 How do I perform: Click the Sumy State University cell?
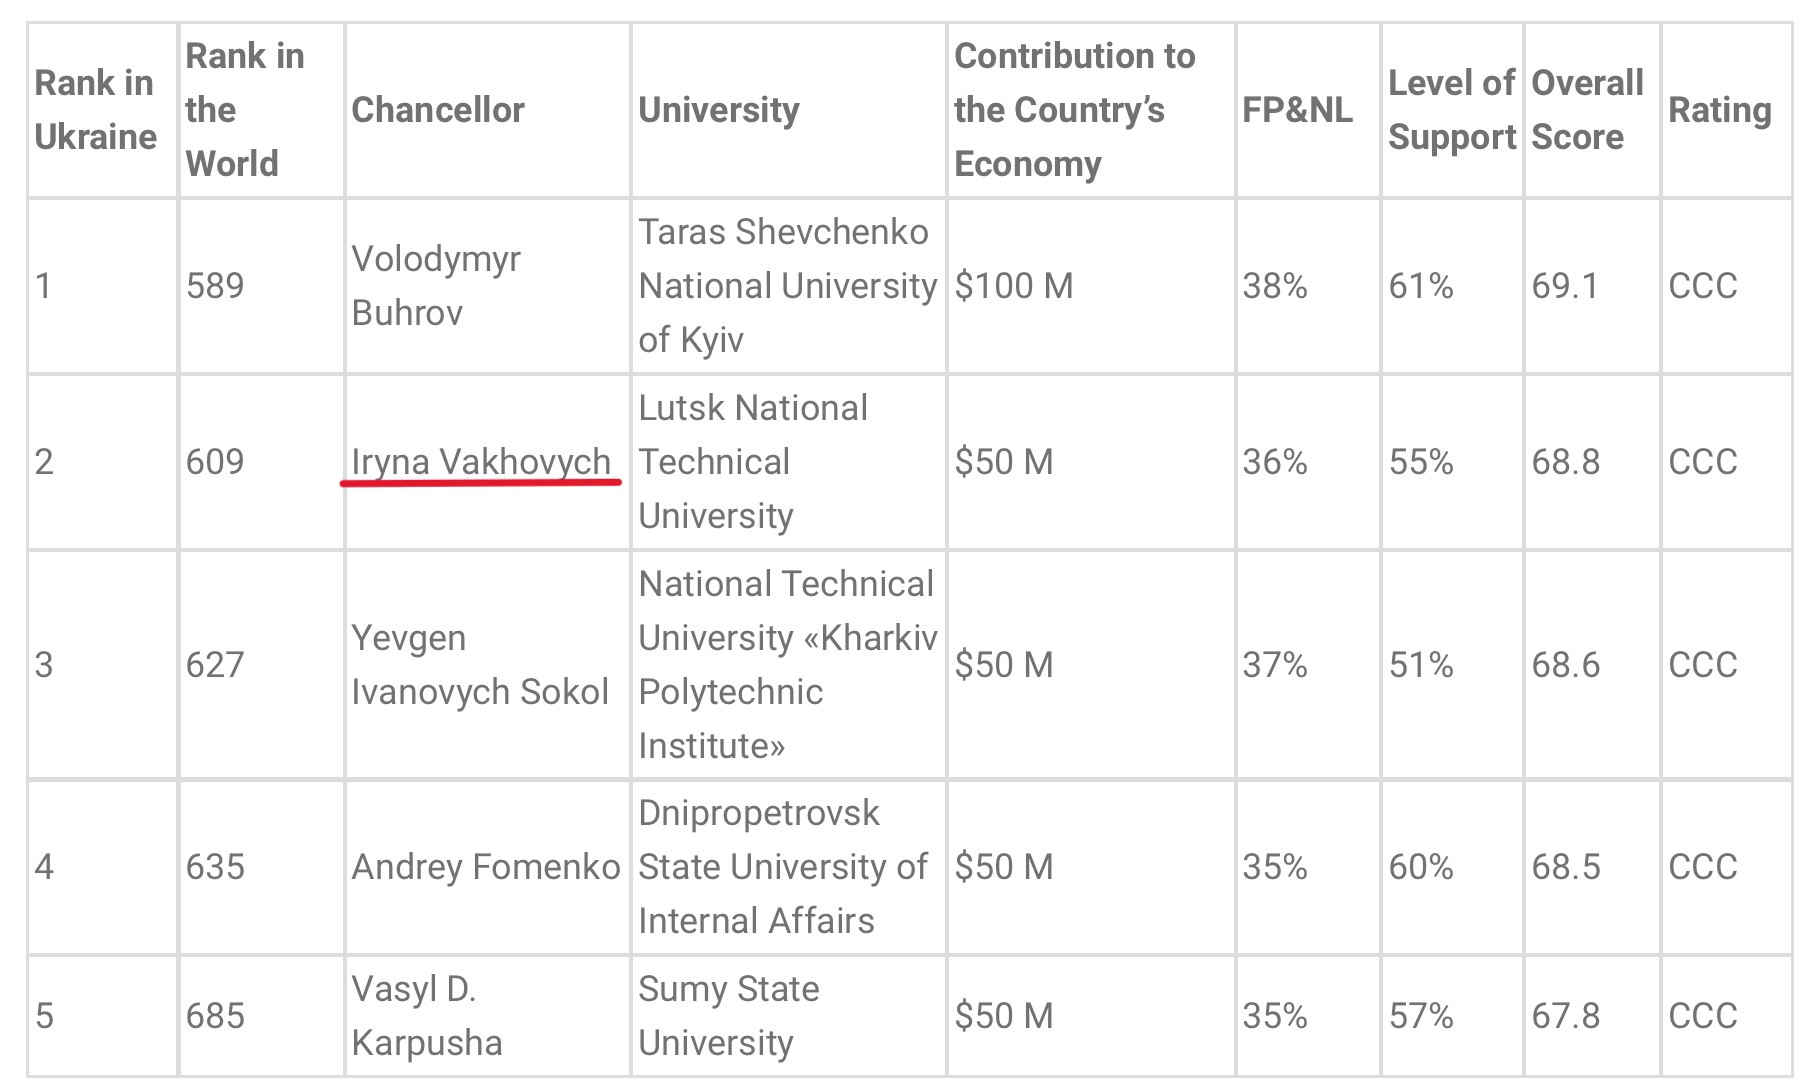tap(728, 1016)
